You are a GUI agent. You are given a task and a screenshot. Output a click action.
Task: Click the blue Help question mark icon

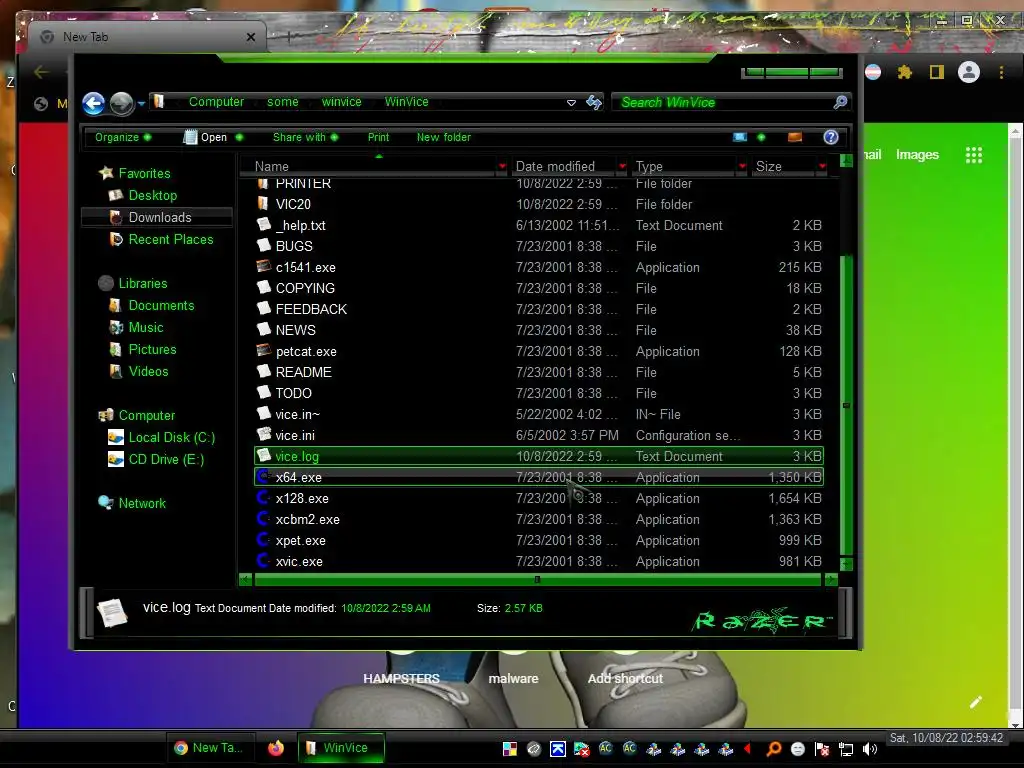pyautogui.click(x=831, y=137)
